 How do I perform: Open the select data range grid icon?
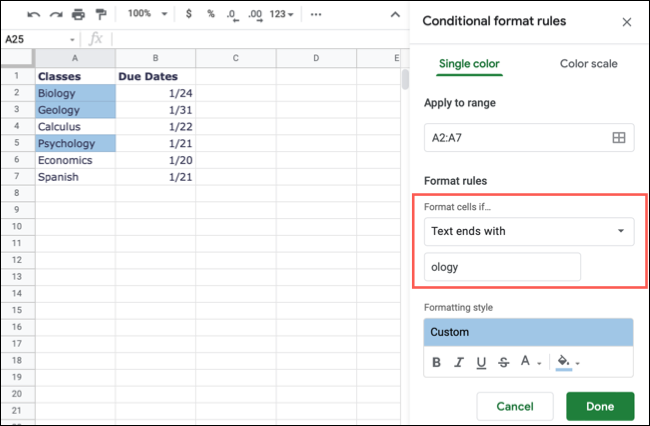pos(618,138)
